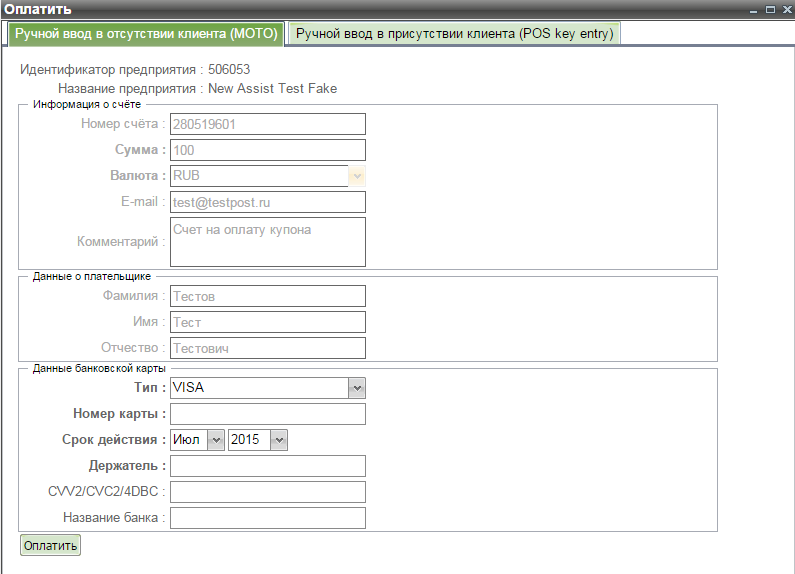Screen dimensions: 795x574
Task: Close the Оплатить dialog window
Action: (785, 8)
